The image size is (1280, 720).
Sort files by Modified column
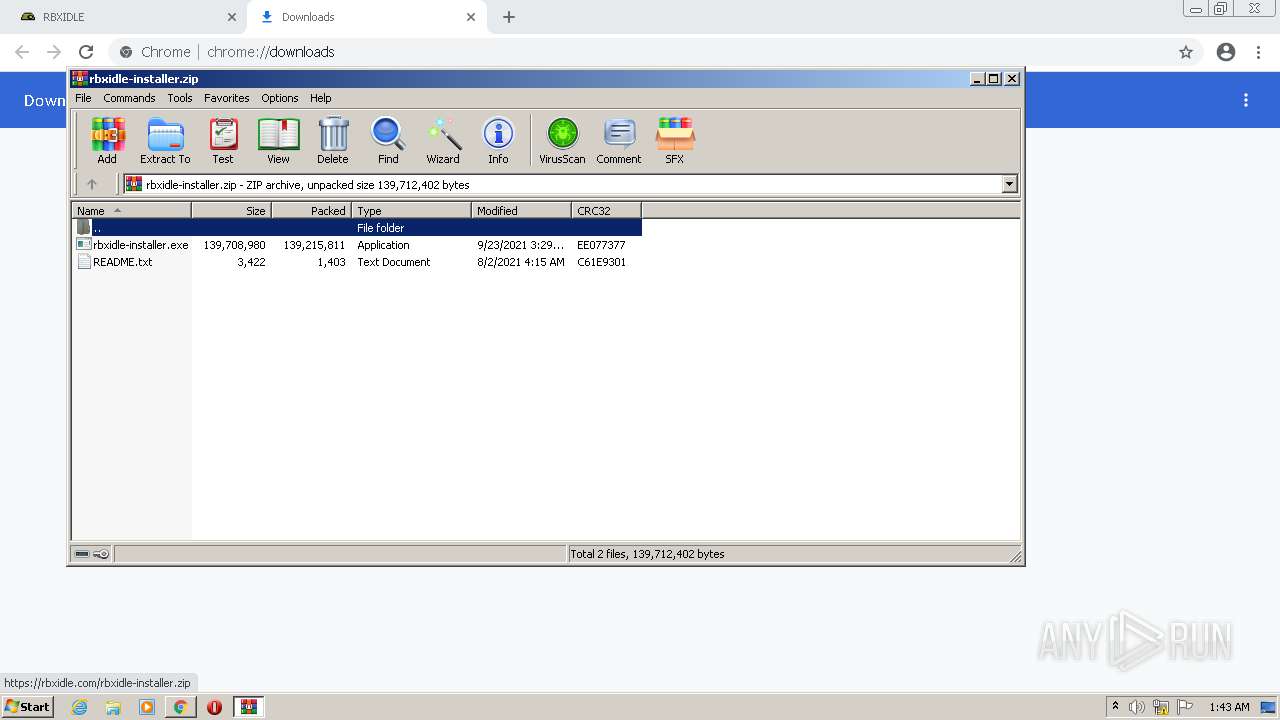click(x=522, y=210)
